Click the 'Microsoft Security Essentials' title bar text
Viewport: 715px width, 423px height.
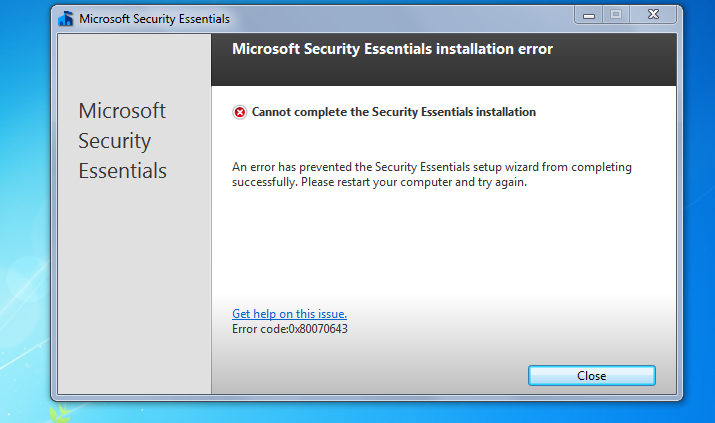click(155, 19)
